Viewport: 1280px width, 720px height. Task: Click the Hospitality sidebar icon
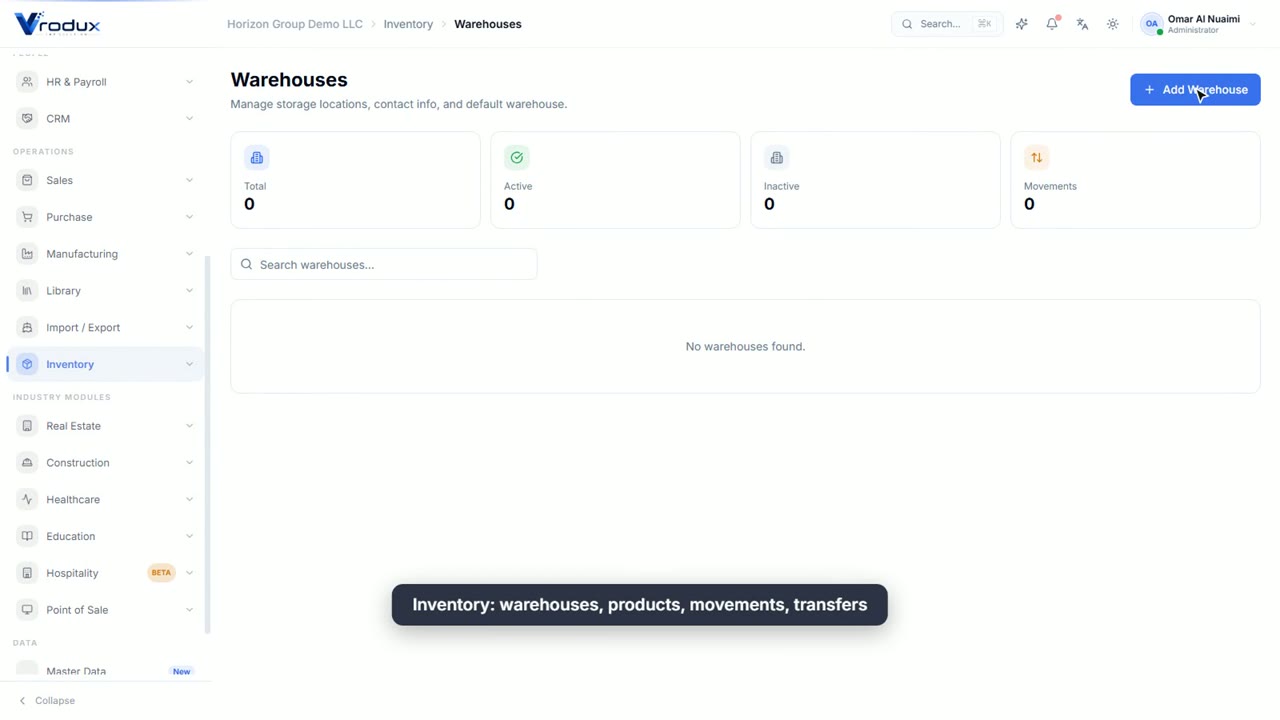27,573
